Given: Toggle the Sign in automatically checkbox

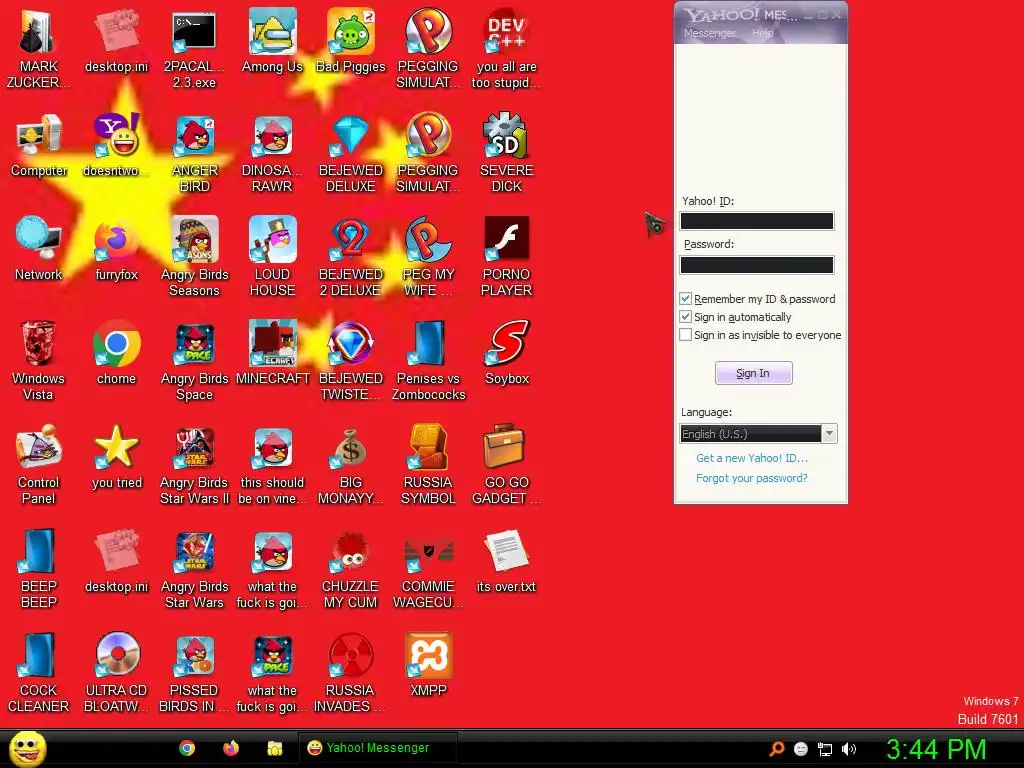Looking at the screenshot, I should pyautogui.click(x=685, y=317).
